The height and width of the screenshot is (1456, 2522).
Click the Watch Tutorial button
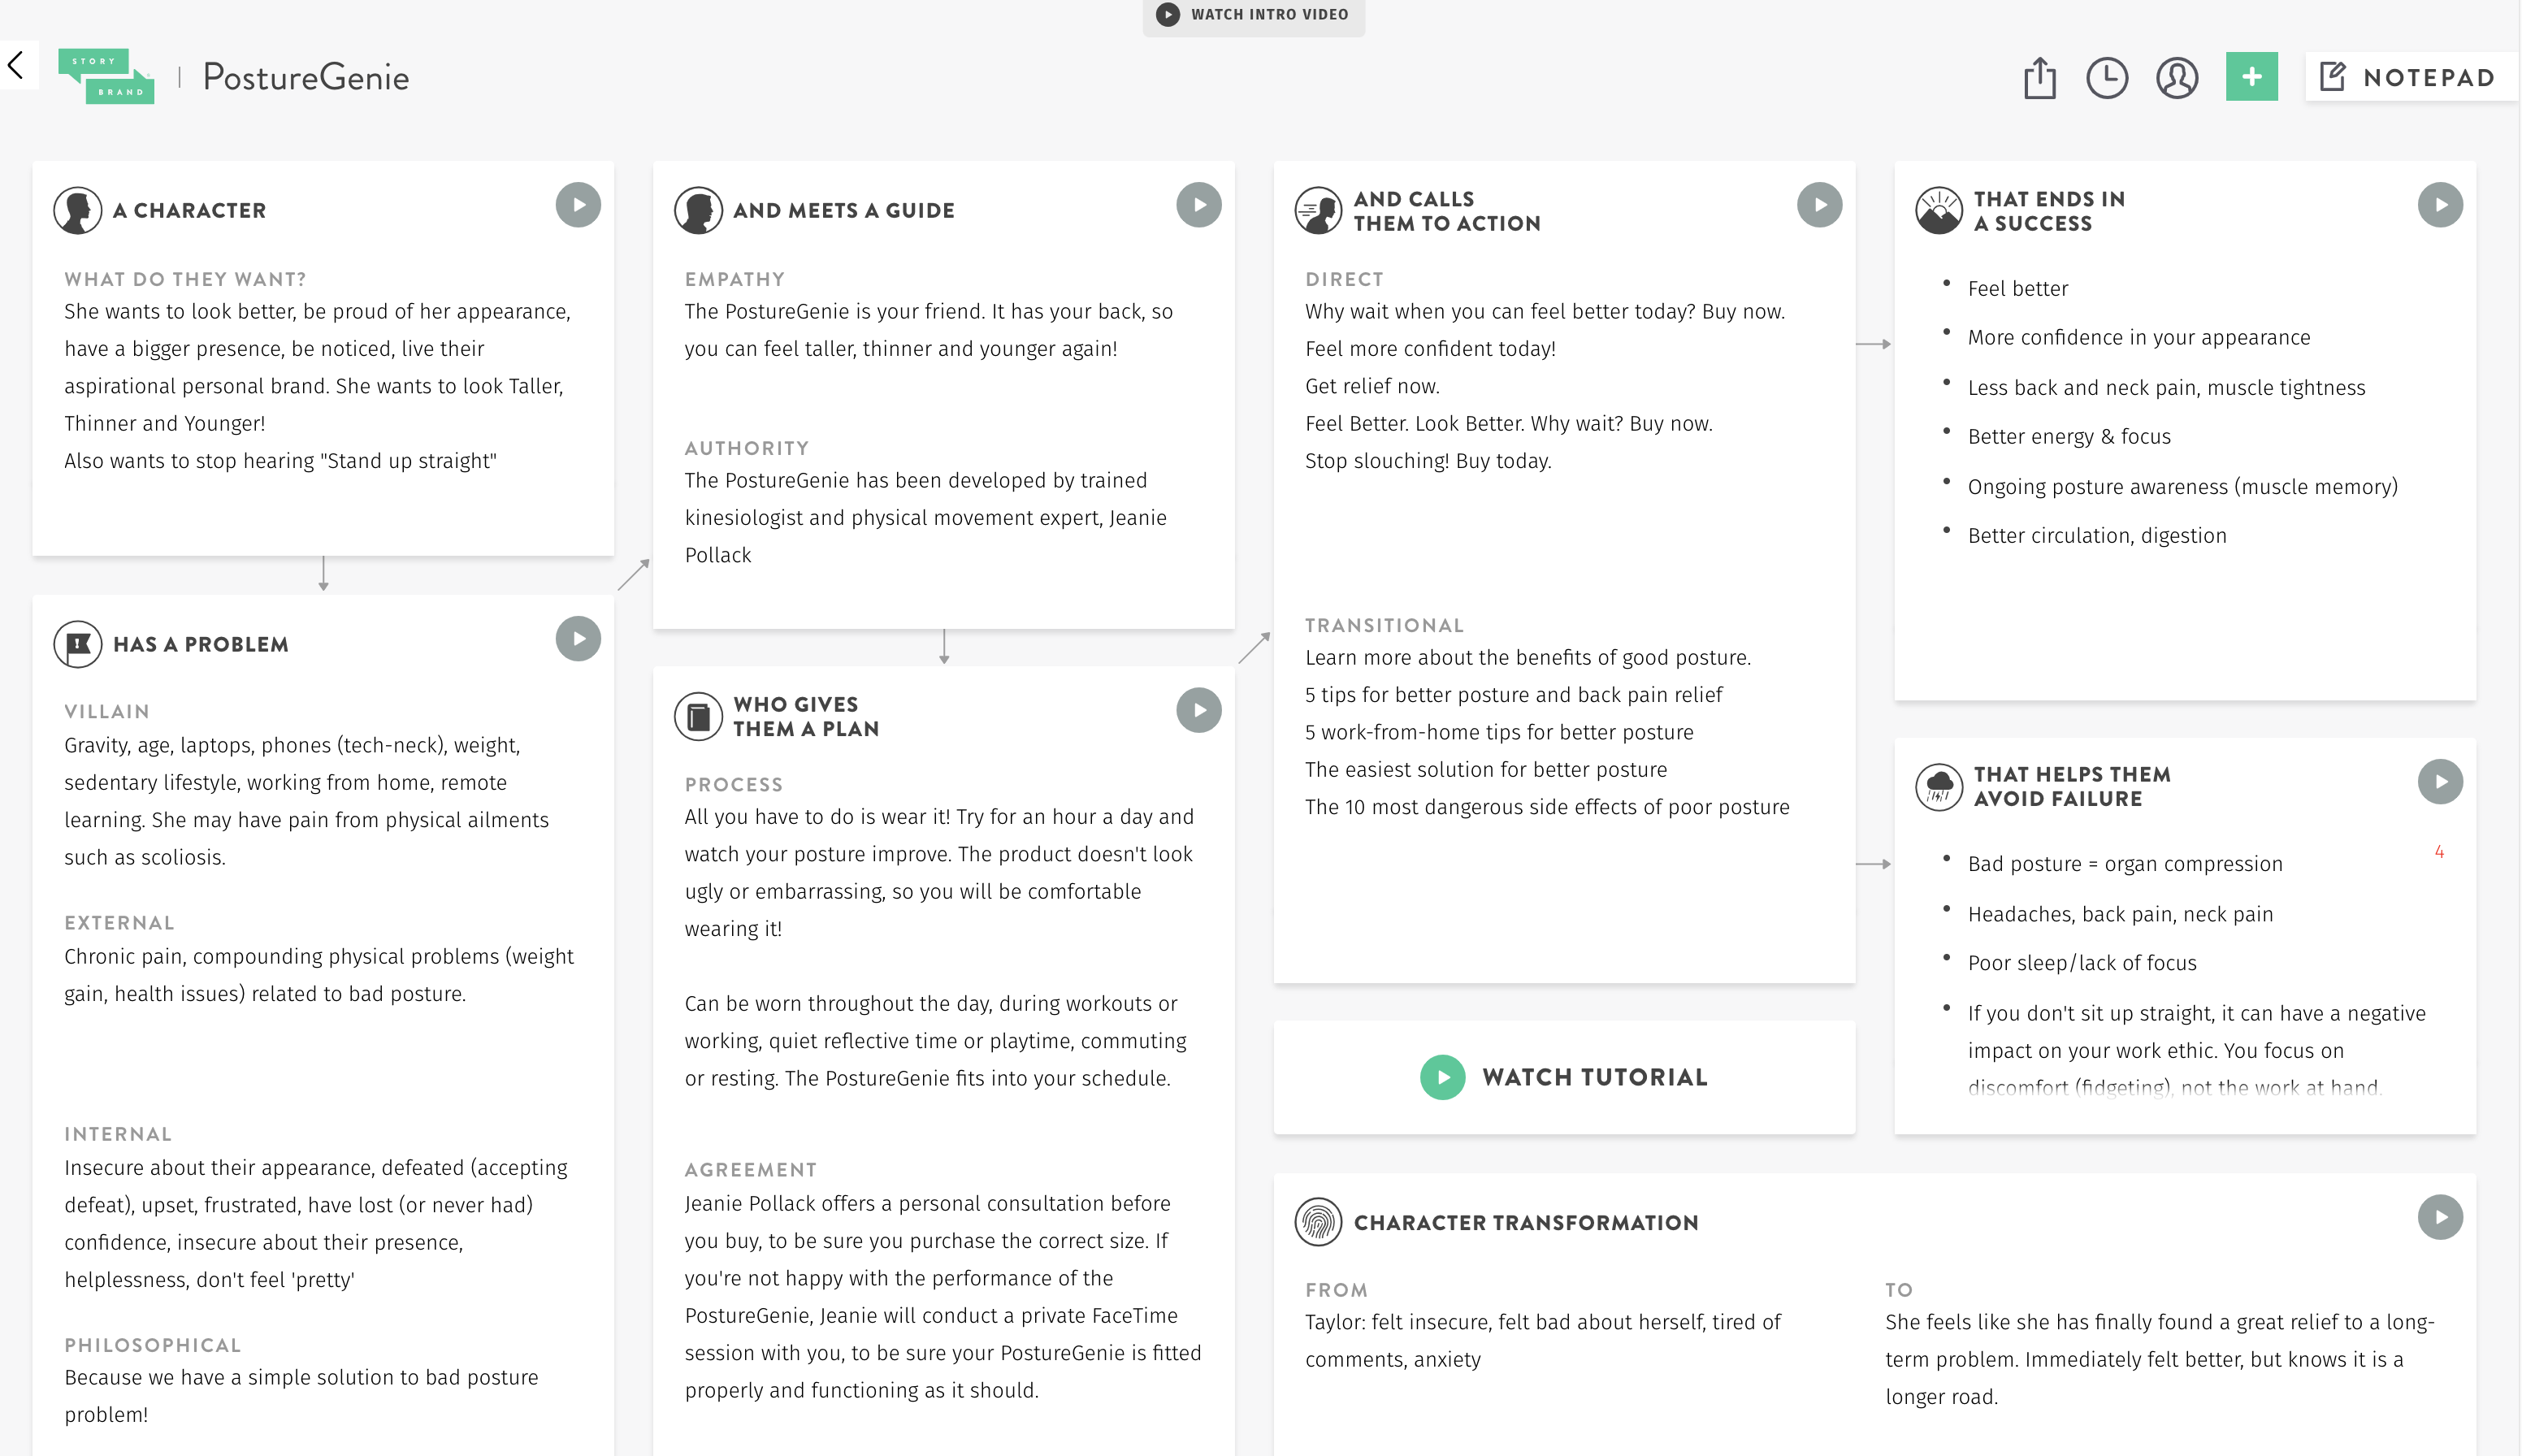1564,1077
